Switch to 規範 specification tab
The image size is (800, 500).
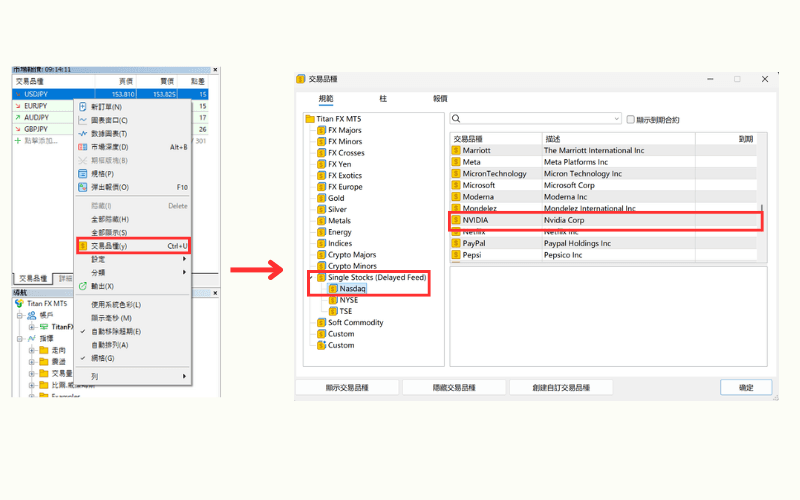pyautogui.click(x=326, y=99)
